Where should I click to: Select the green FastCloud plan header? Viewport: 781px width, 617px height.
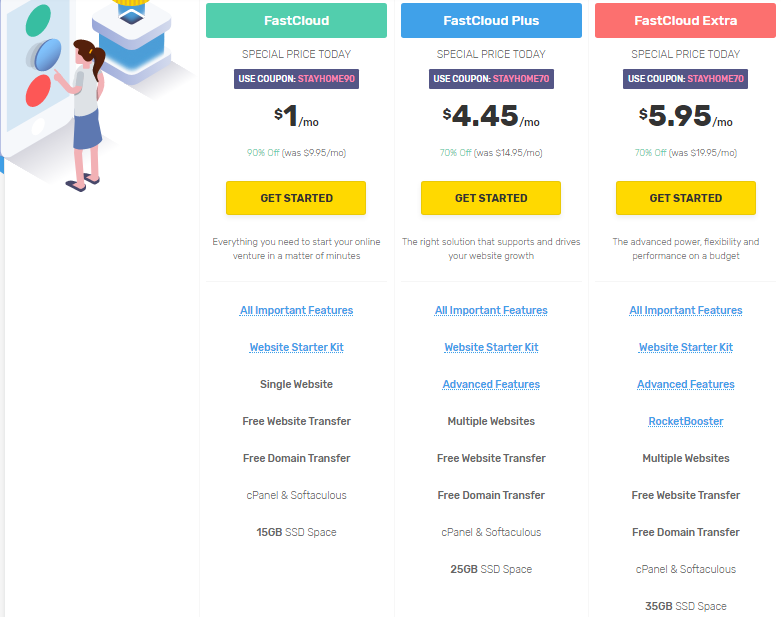coord(296,20)
